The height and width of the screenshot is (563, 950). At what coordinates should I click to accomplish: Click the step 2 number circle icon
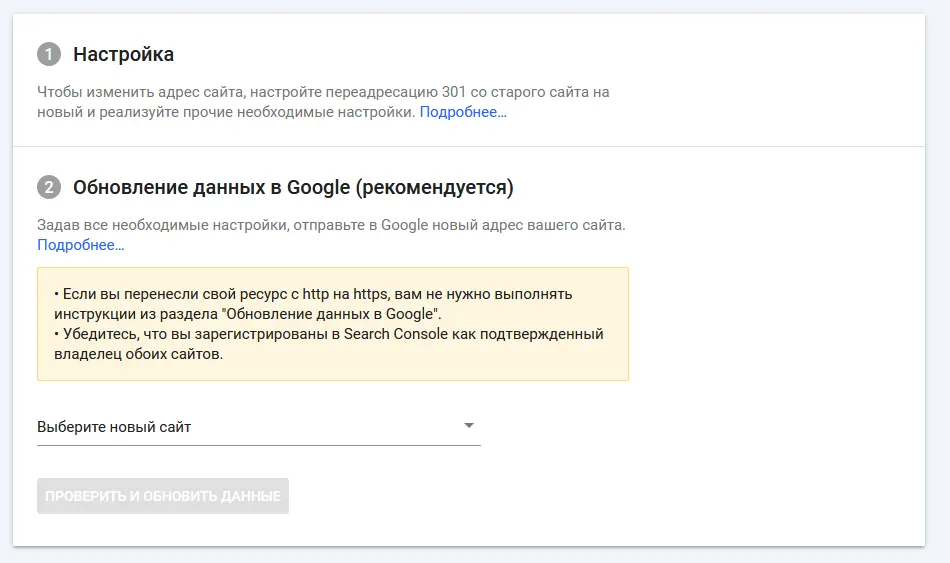(49, 187)
